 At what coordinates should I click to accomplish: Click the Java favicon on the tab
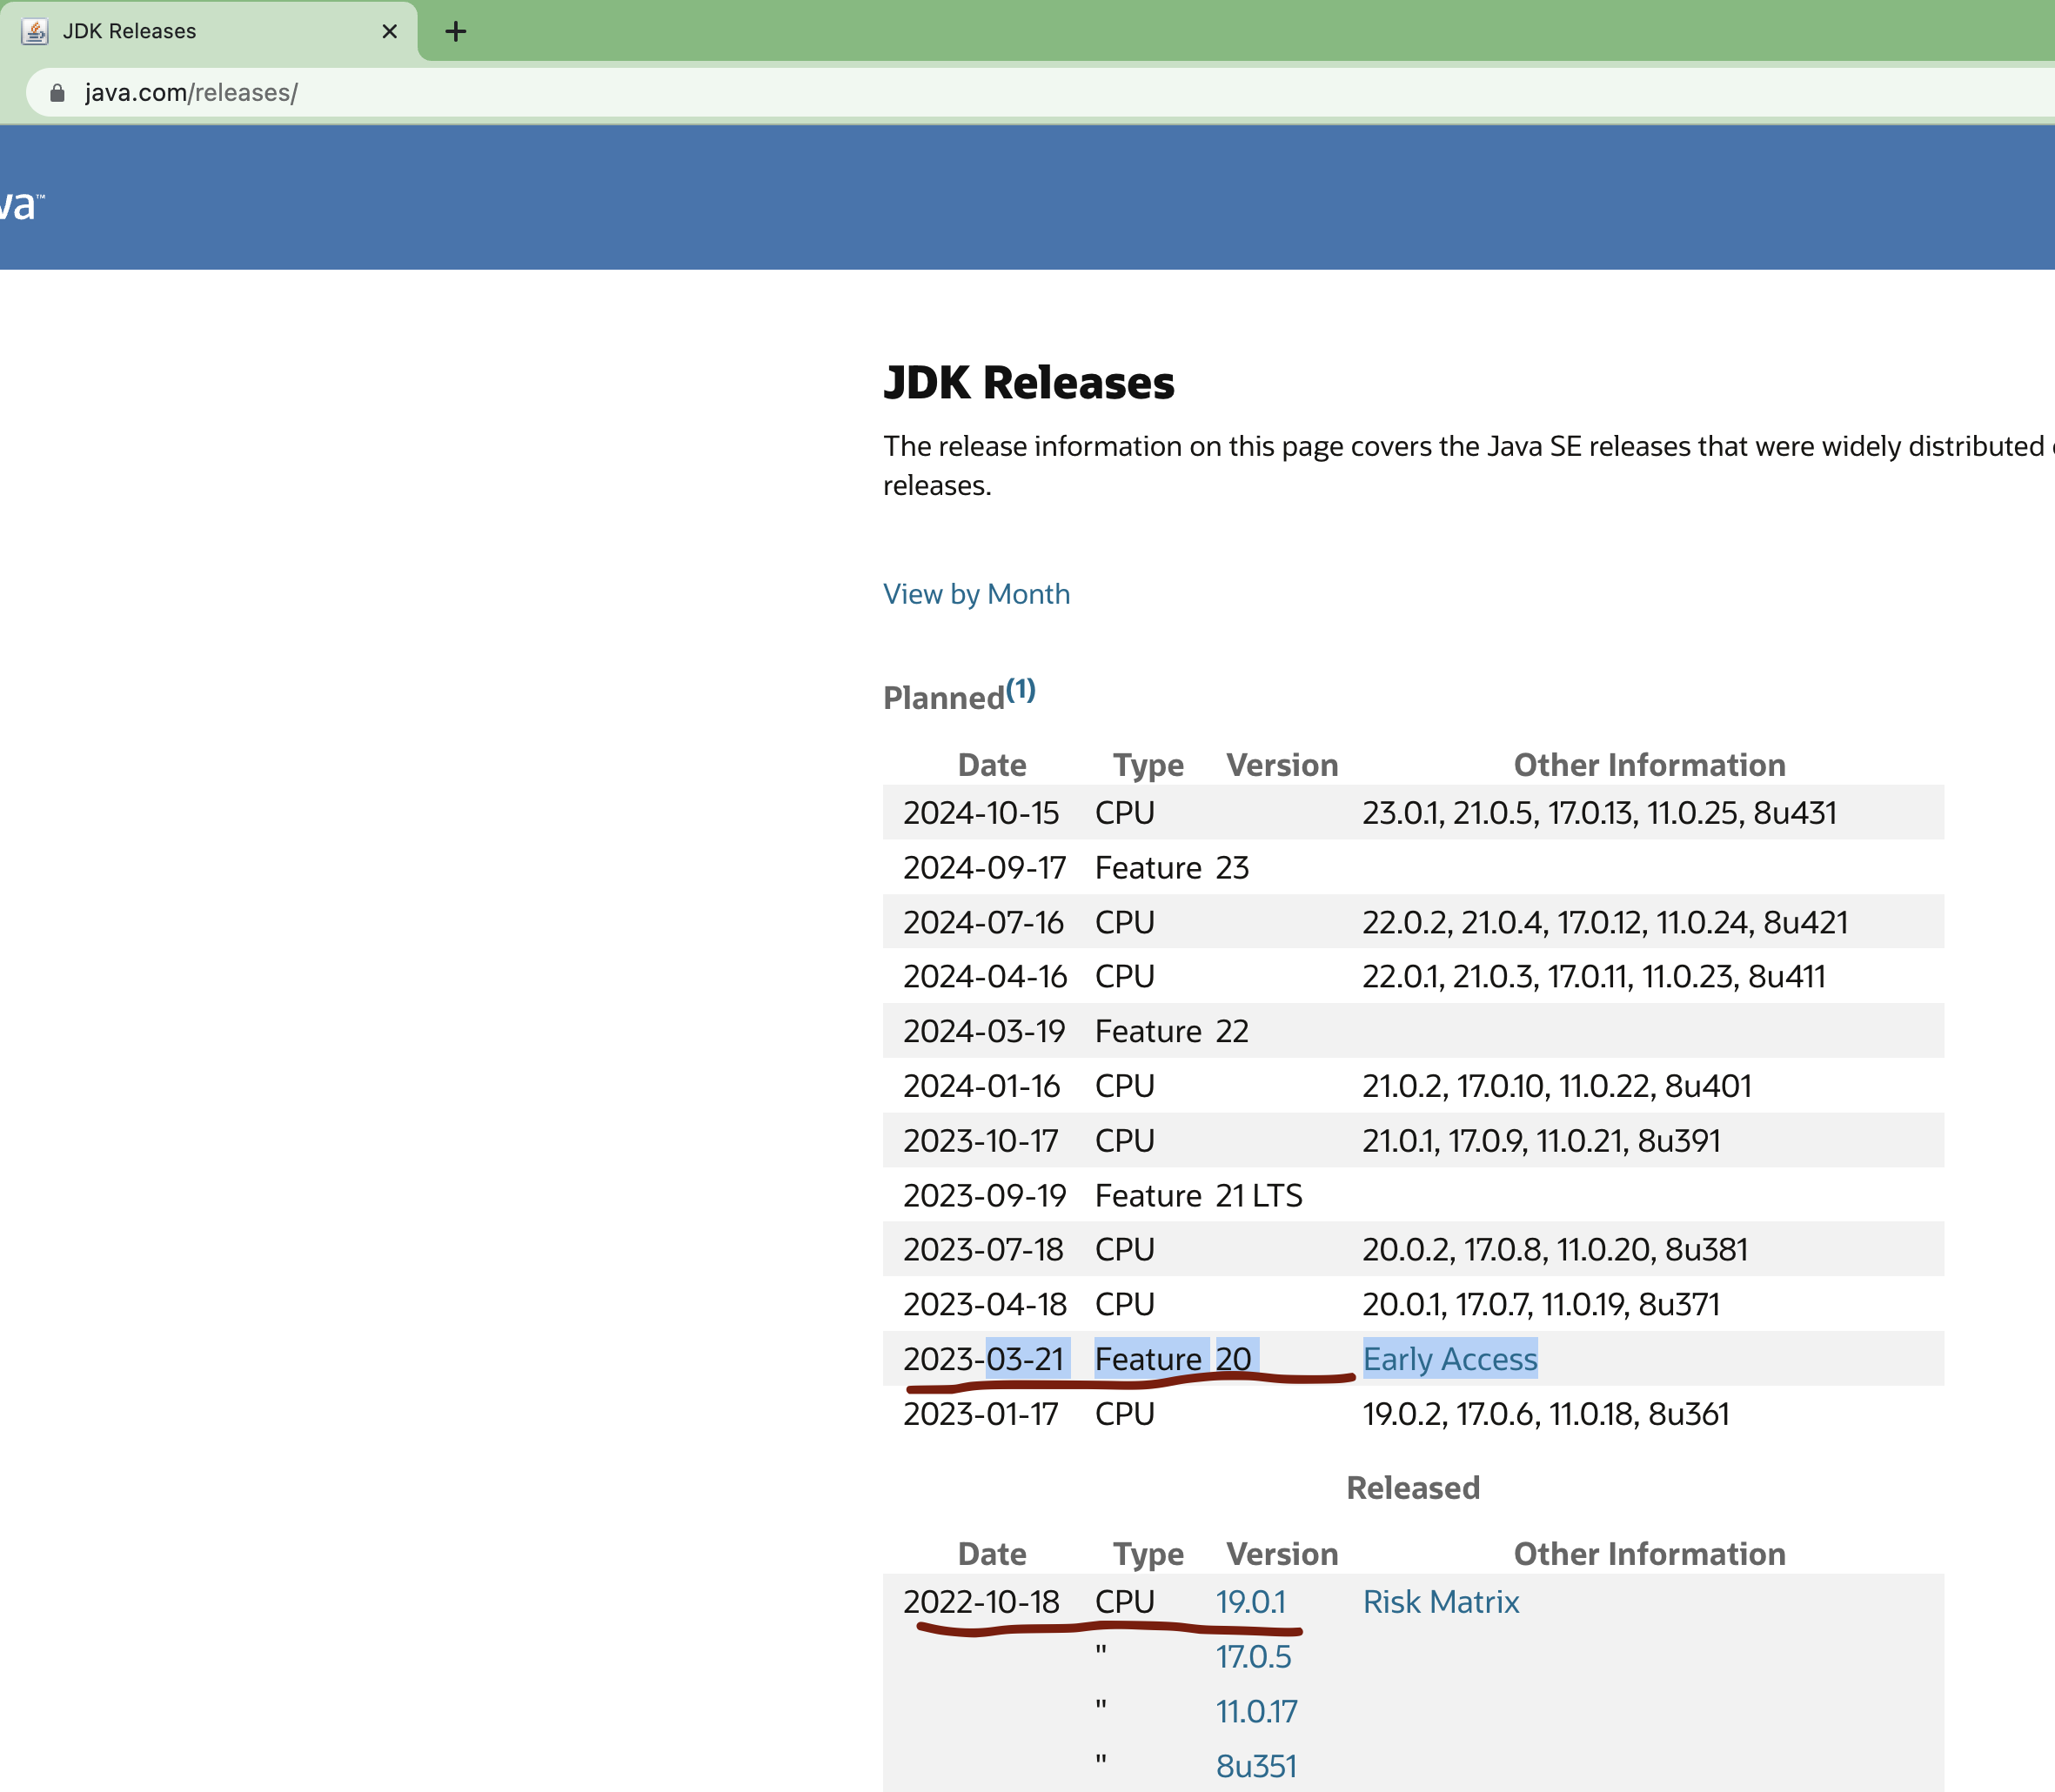point(35,32)
